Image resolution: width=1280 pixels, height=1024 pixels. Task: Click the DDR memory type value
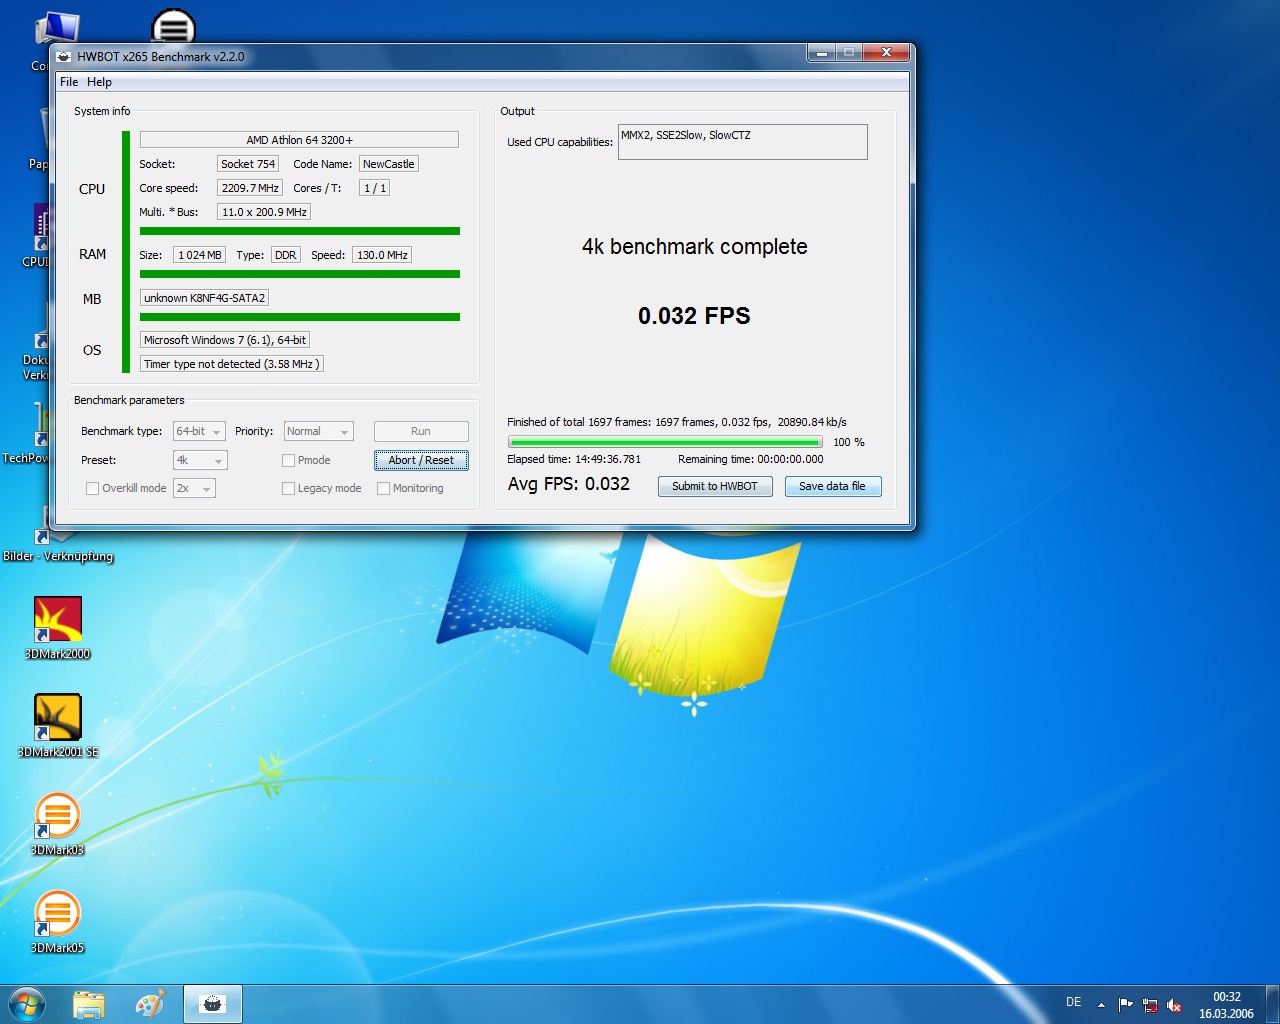(286, 255)
